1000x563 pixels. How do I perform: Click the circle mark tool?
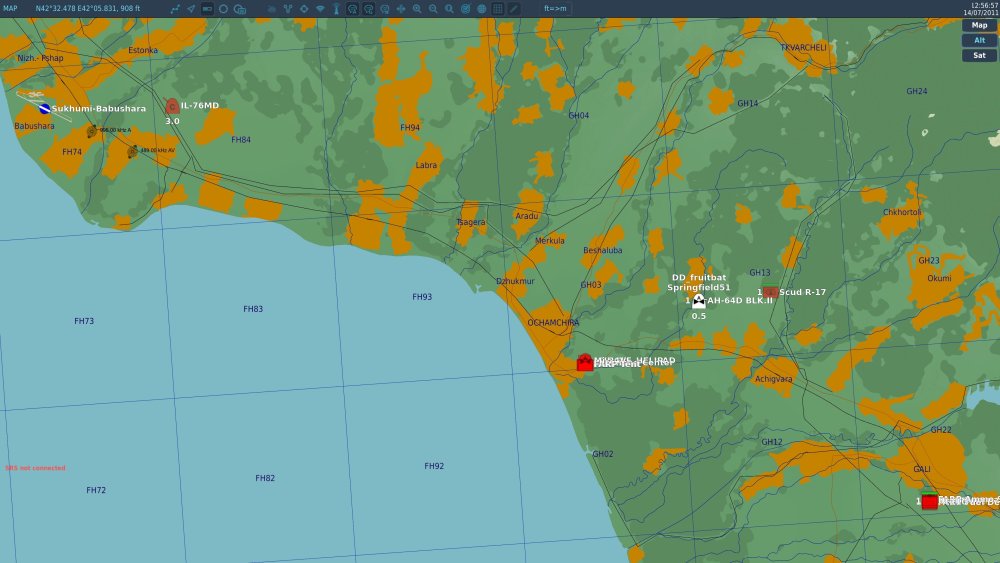click(223, 8)
